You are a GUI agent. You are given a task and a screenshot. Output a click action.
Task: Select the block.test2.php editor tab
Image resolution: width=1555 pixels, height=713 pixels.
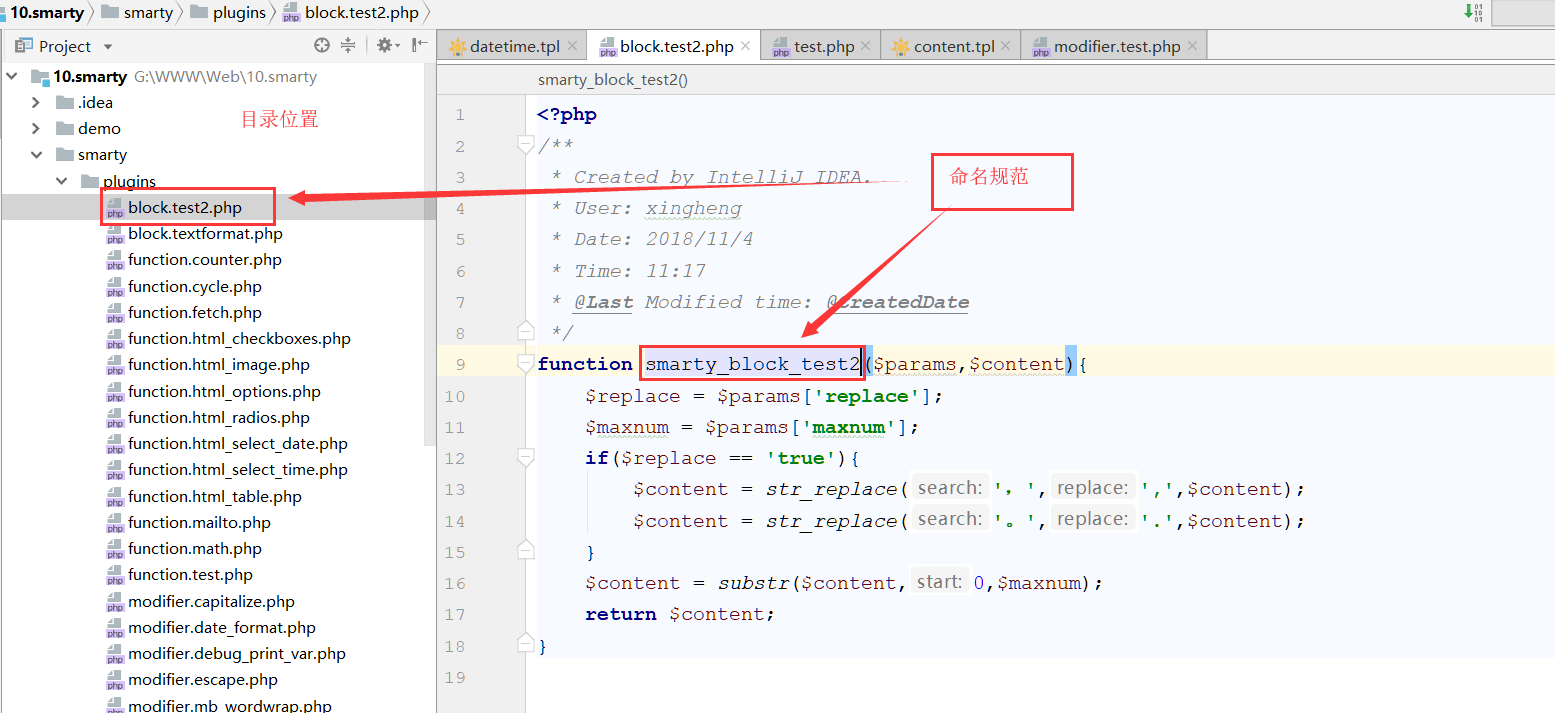(676, 46)
